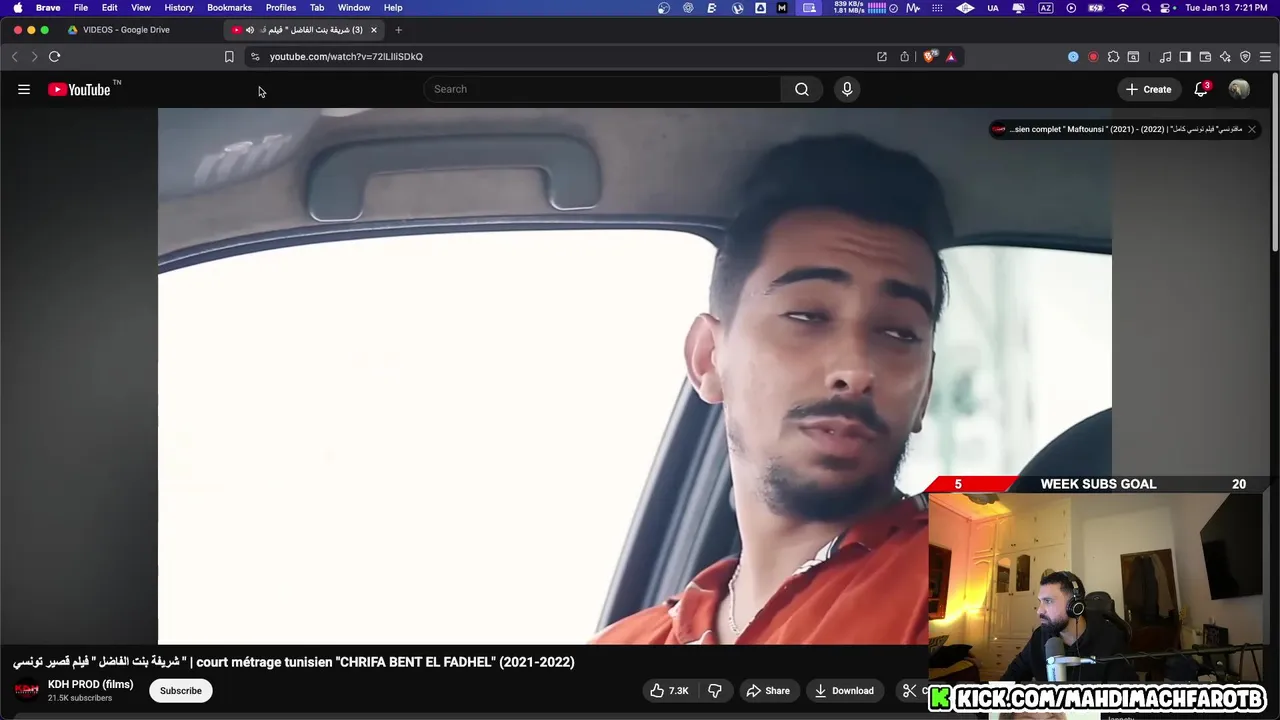The height and width of the screenshot is (720, 1280).
Task: Open the History menu
Action: (x=179, y=8)
